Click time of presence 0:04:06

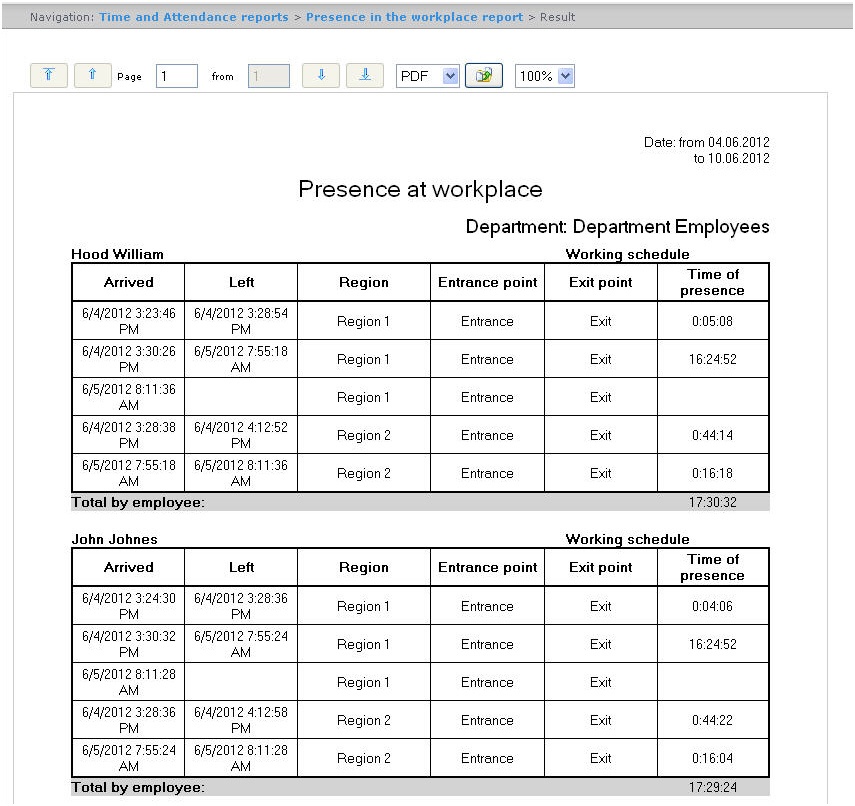712,606
